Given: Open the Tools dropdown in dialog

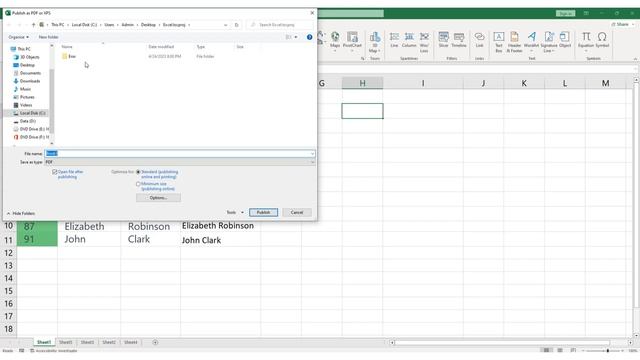Looking at the screenshot, I should pos(235,212).
